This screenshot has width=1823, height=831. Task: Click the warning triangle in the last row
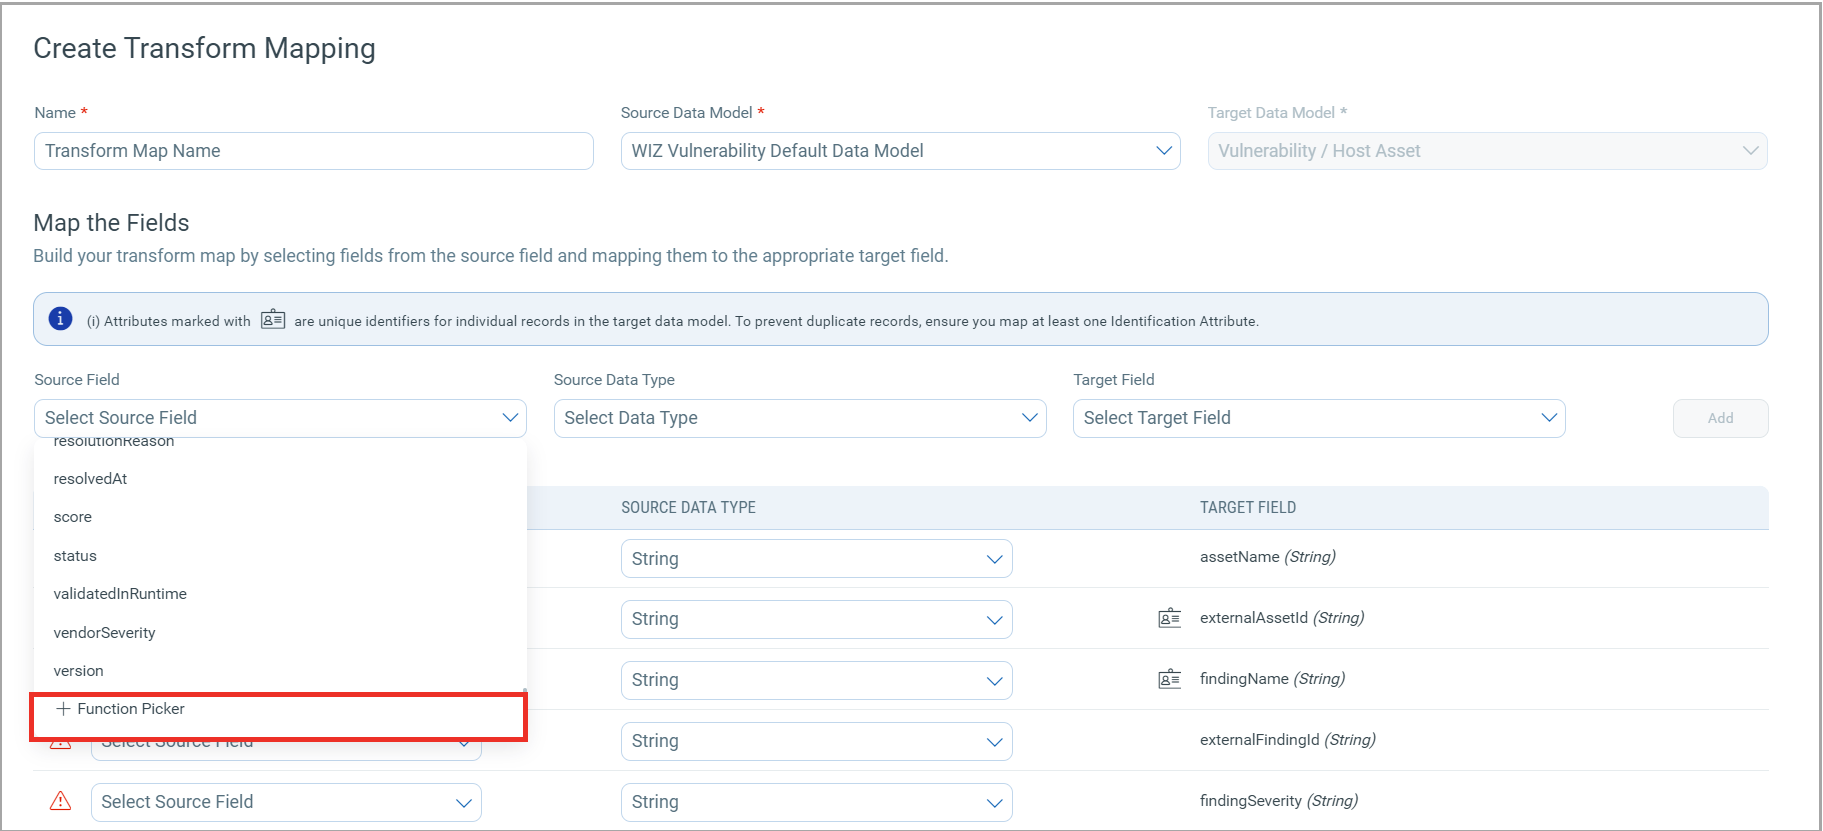[x=61, y=801]
